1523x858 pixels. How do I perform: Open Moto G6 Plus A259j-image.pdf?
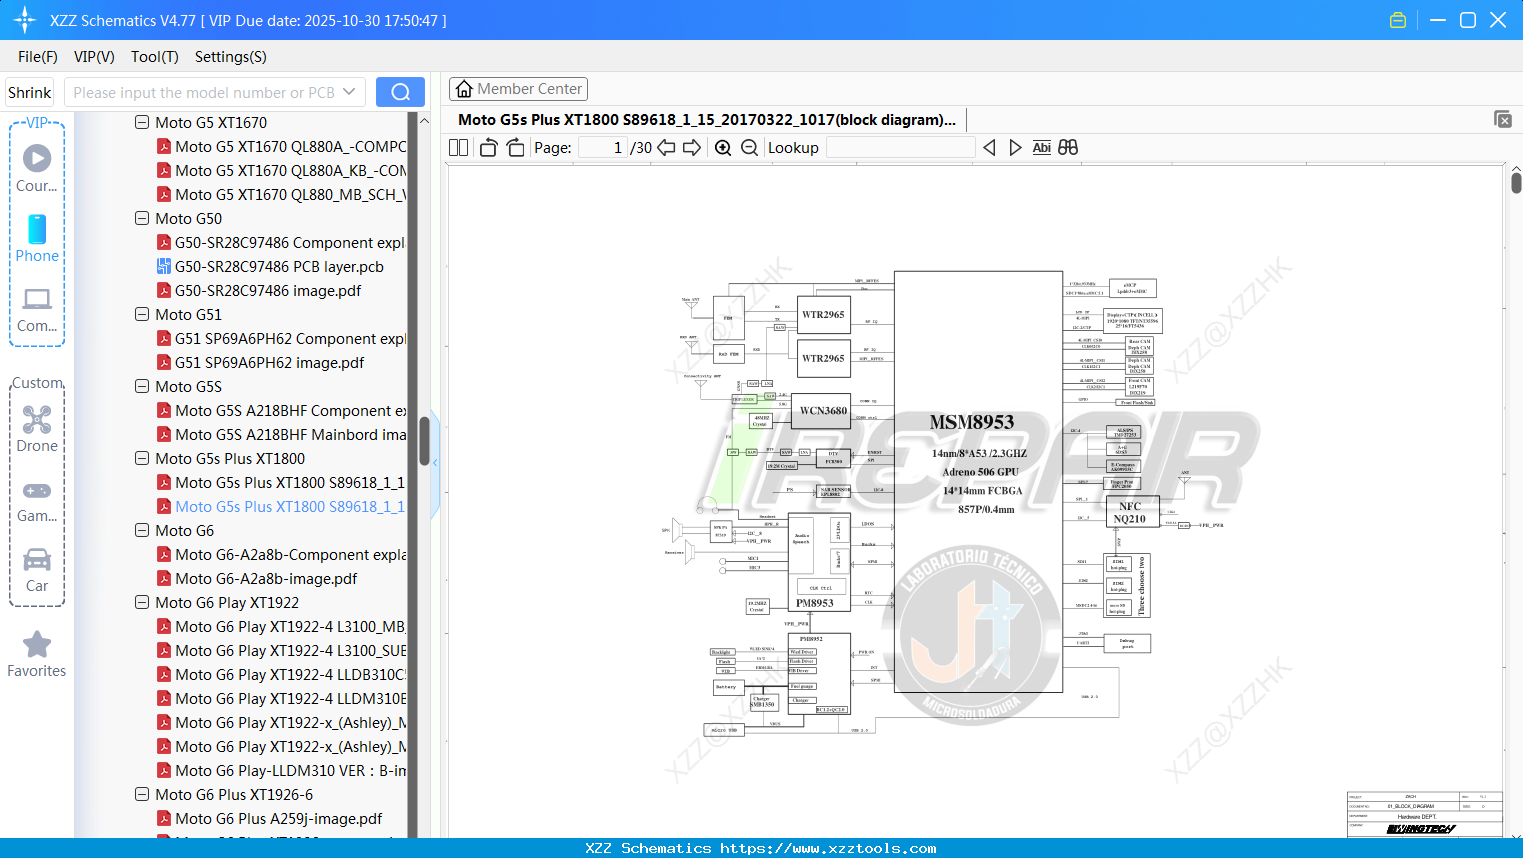pyautogui.click(x=269, y=818)
